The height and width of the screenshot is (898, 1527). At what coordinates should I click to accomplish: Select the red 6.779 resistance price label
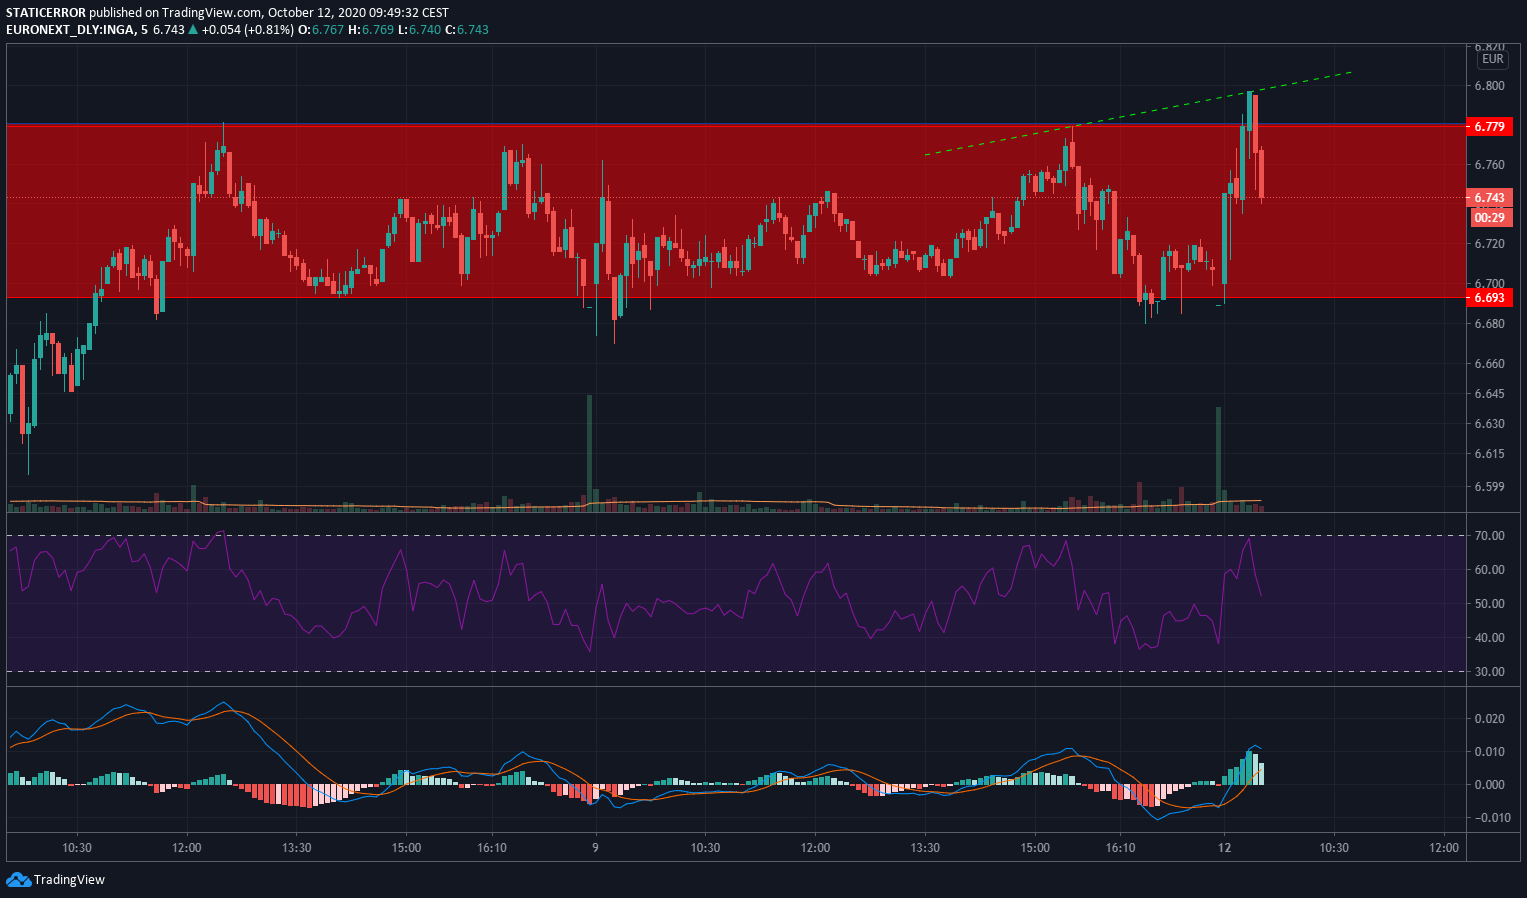[1489, 127]
